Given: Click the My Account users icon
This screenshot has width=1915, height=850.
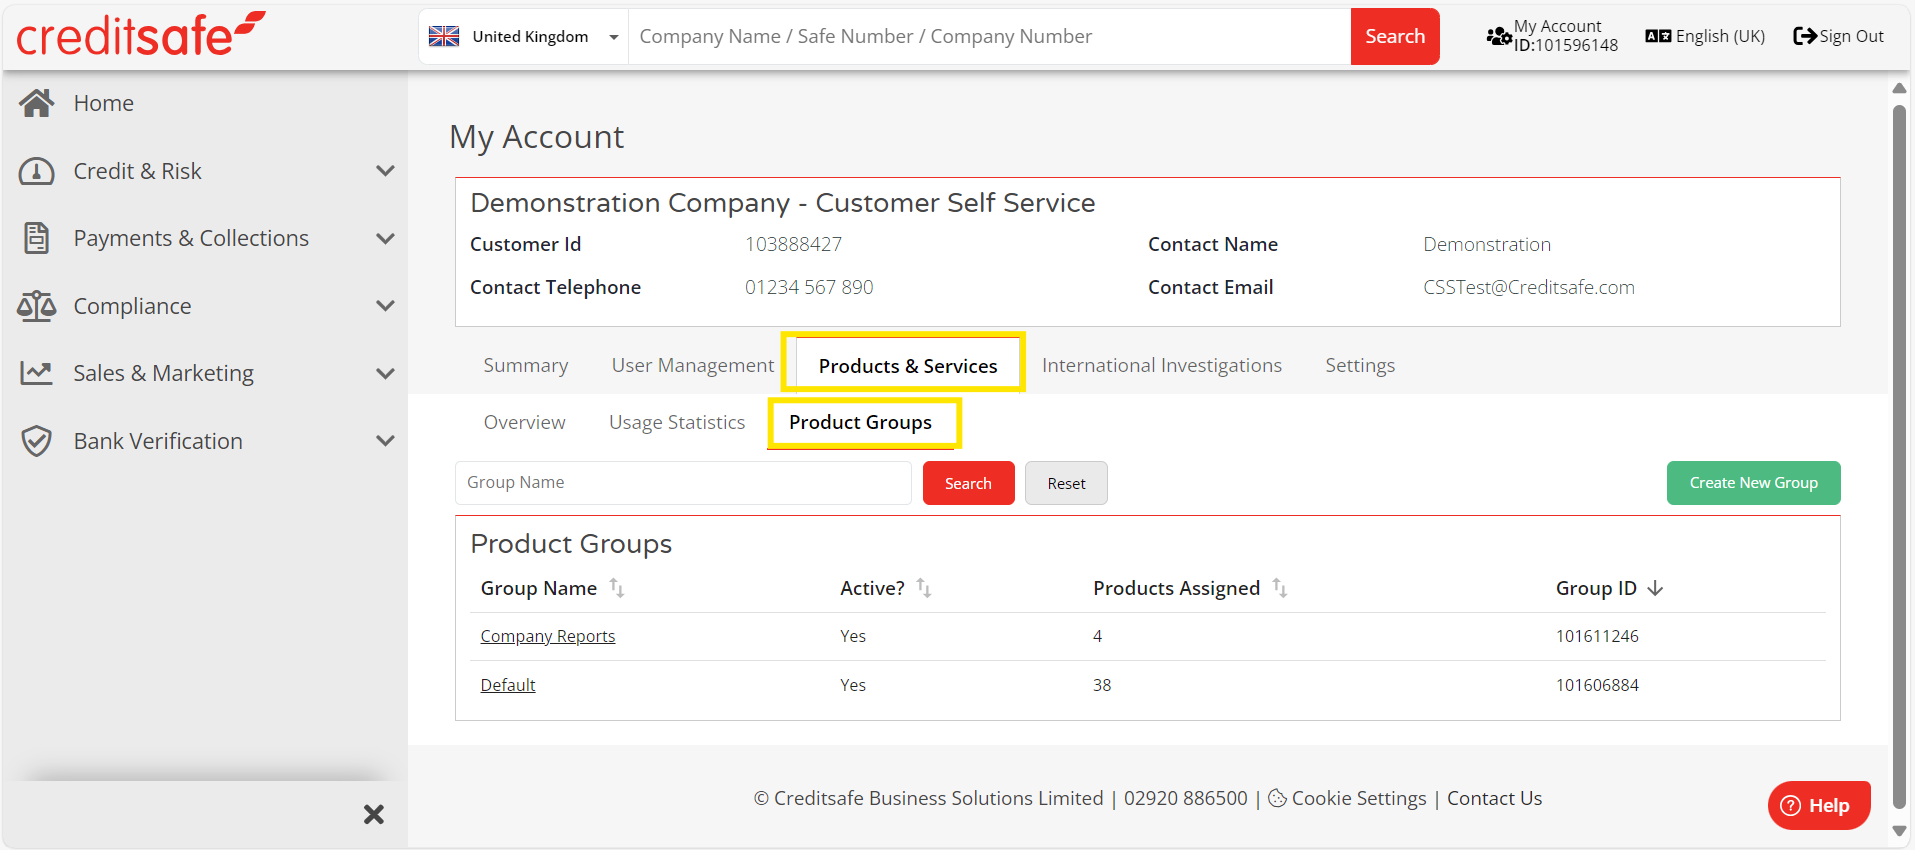Looking at the screenshot, I should click(x=1498, y=36).
